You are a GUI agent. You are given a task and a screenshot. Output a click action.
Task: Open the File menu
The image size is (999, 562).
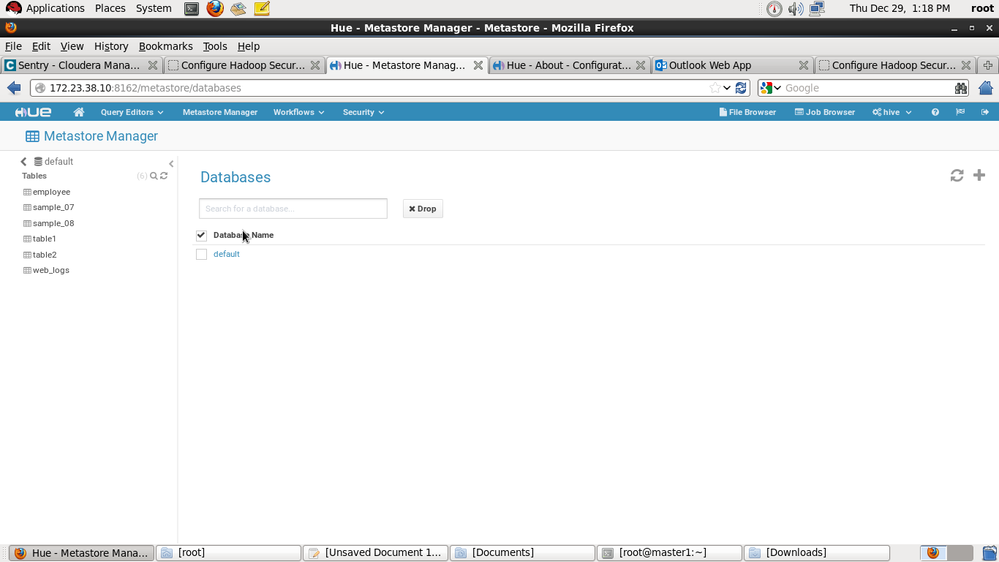click(x=13, y=47)
